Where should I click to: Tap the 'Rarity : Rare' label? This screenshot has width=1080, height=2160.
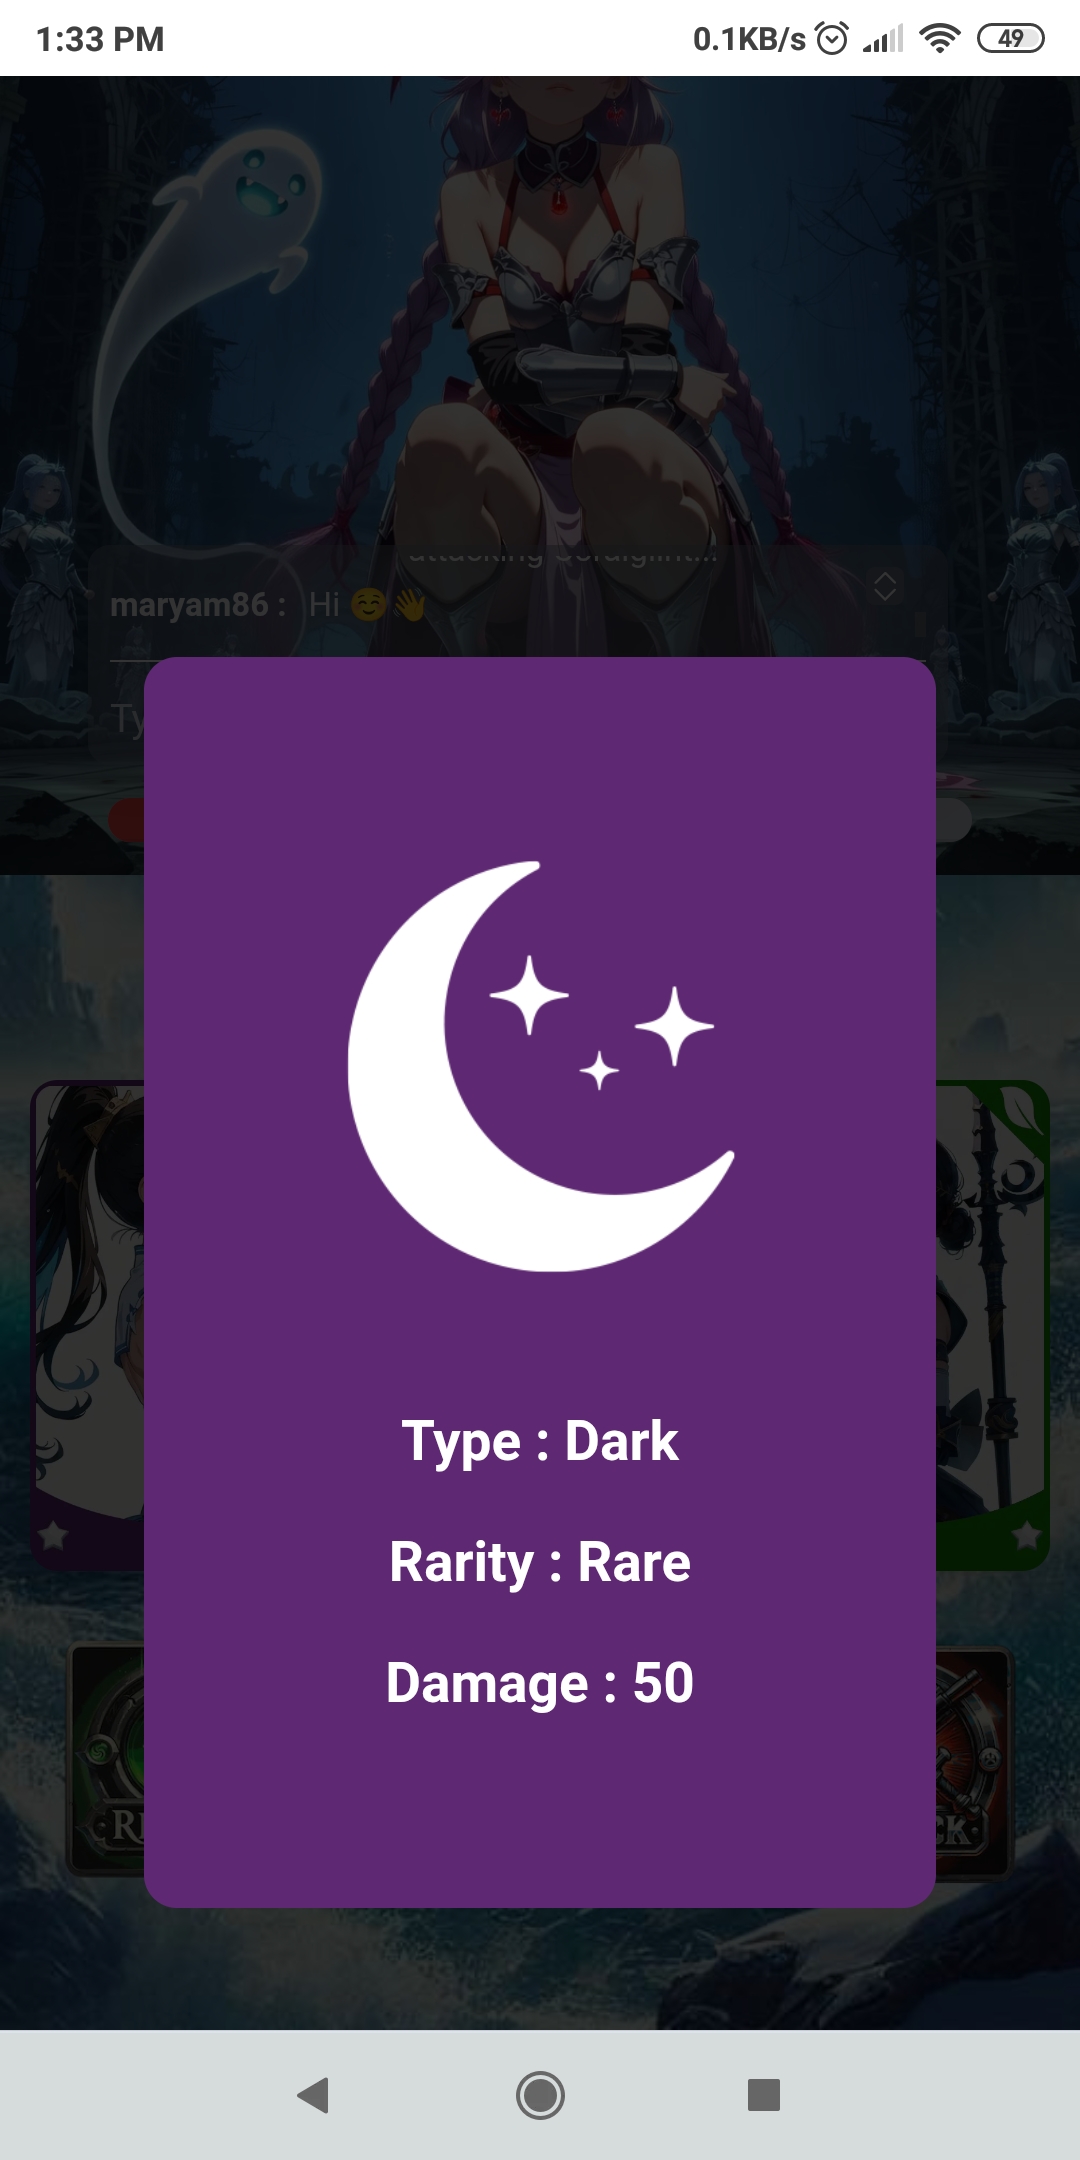click(x=540, y=1562)
